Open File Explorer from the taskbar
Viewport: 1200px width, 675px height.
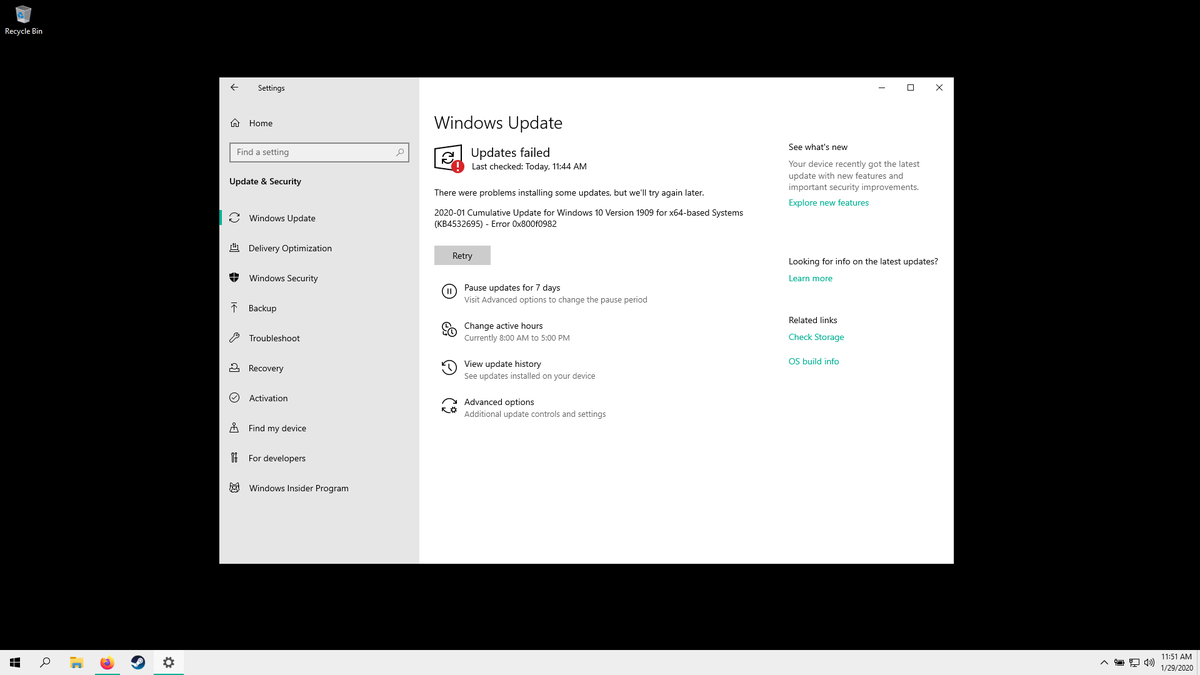tap(76, 662)
